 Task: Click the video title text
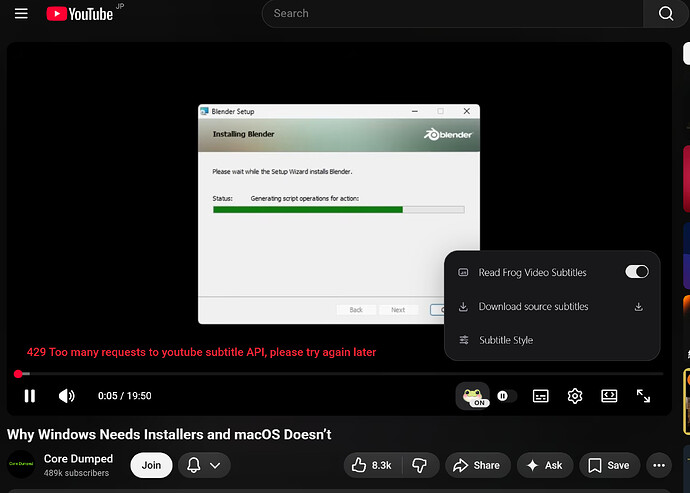pos(169,434)
